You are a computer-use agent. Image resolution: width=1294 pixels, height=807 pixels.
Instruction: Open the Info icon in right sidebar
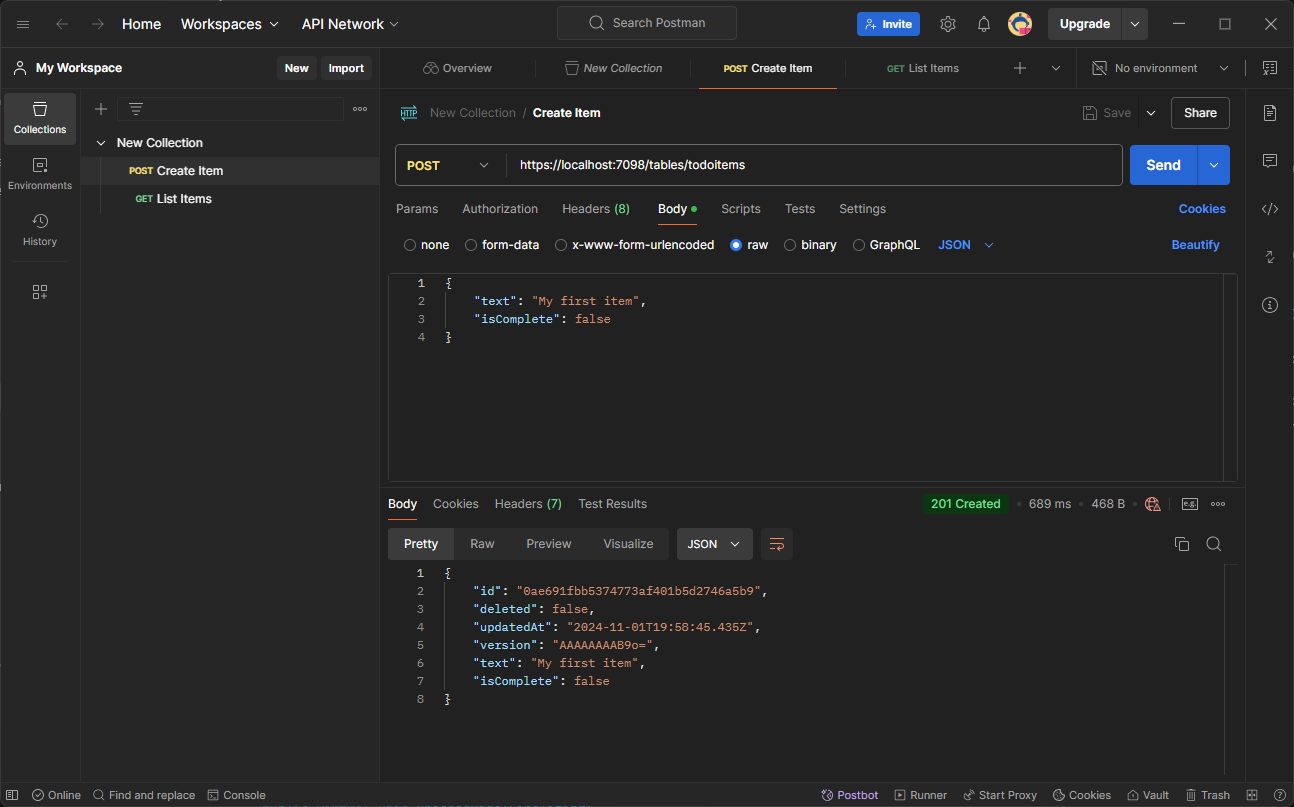1270,305
